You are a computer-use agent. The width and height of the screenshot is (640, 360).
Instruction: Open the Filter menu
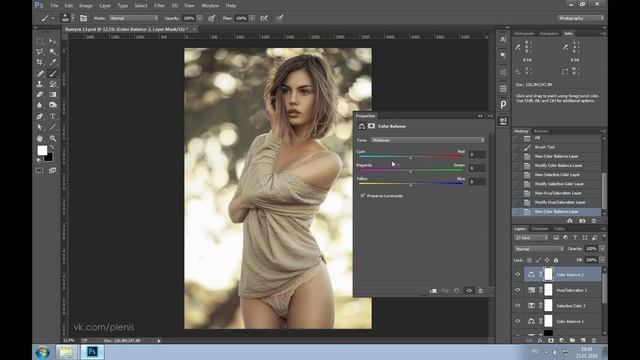click(159, 6)
